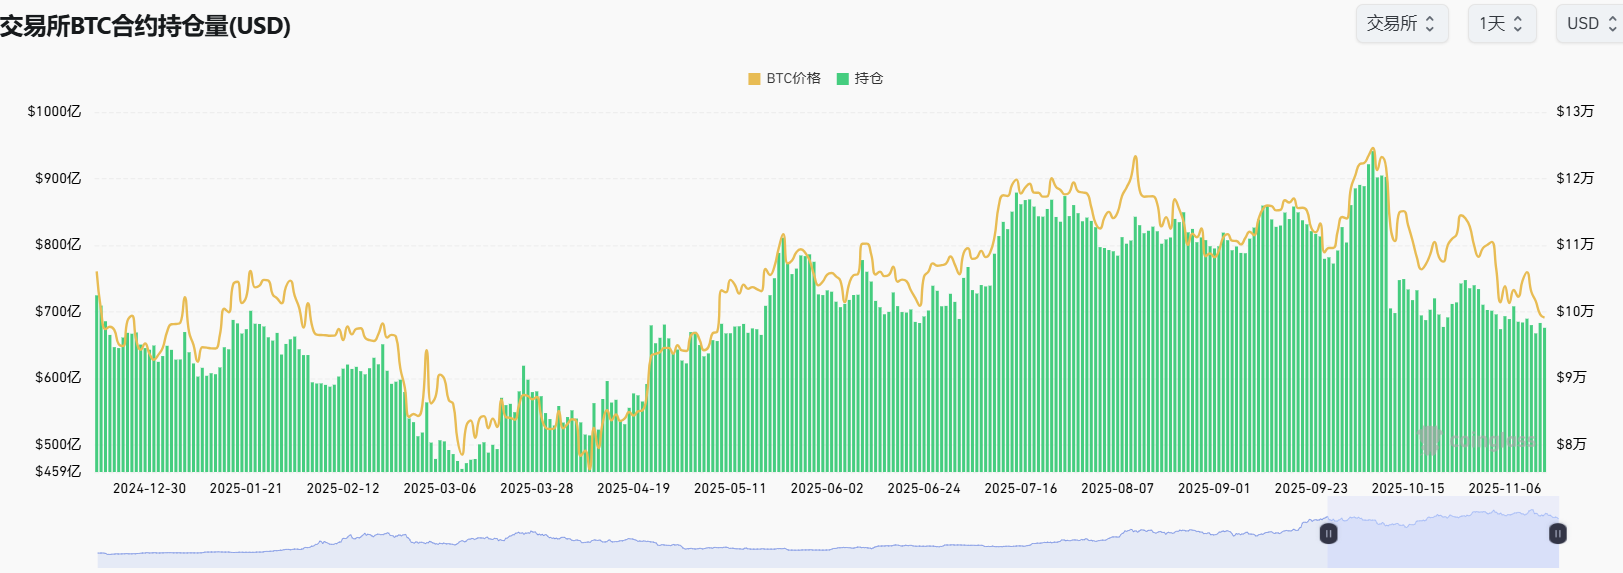Click the green 持仓 legend swatch
This screenshot has width=1623, height=573.
coord(842,79)
